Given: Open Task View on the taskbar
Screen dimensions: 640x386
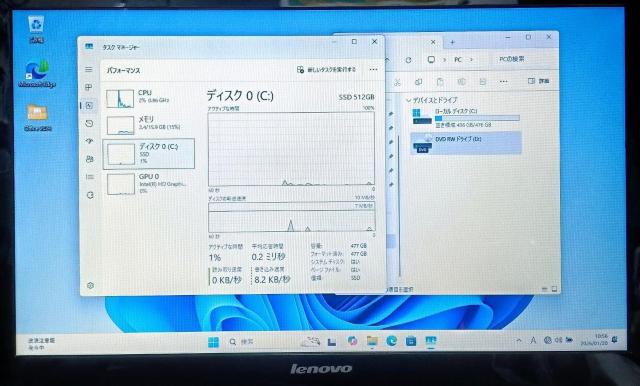Looking at the screenshot, I should tap(332, 342).
